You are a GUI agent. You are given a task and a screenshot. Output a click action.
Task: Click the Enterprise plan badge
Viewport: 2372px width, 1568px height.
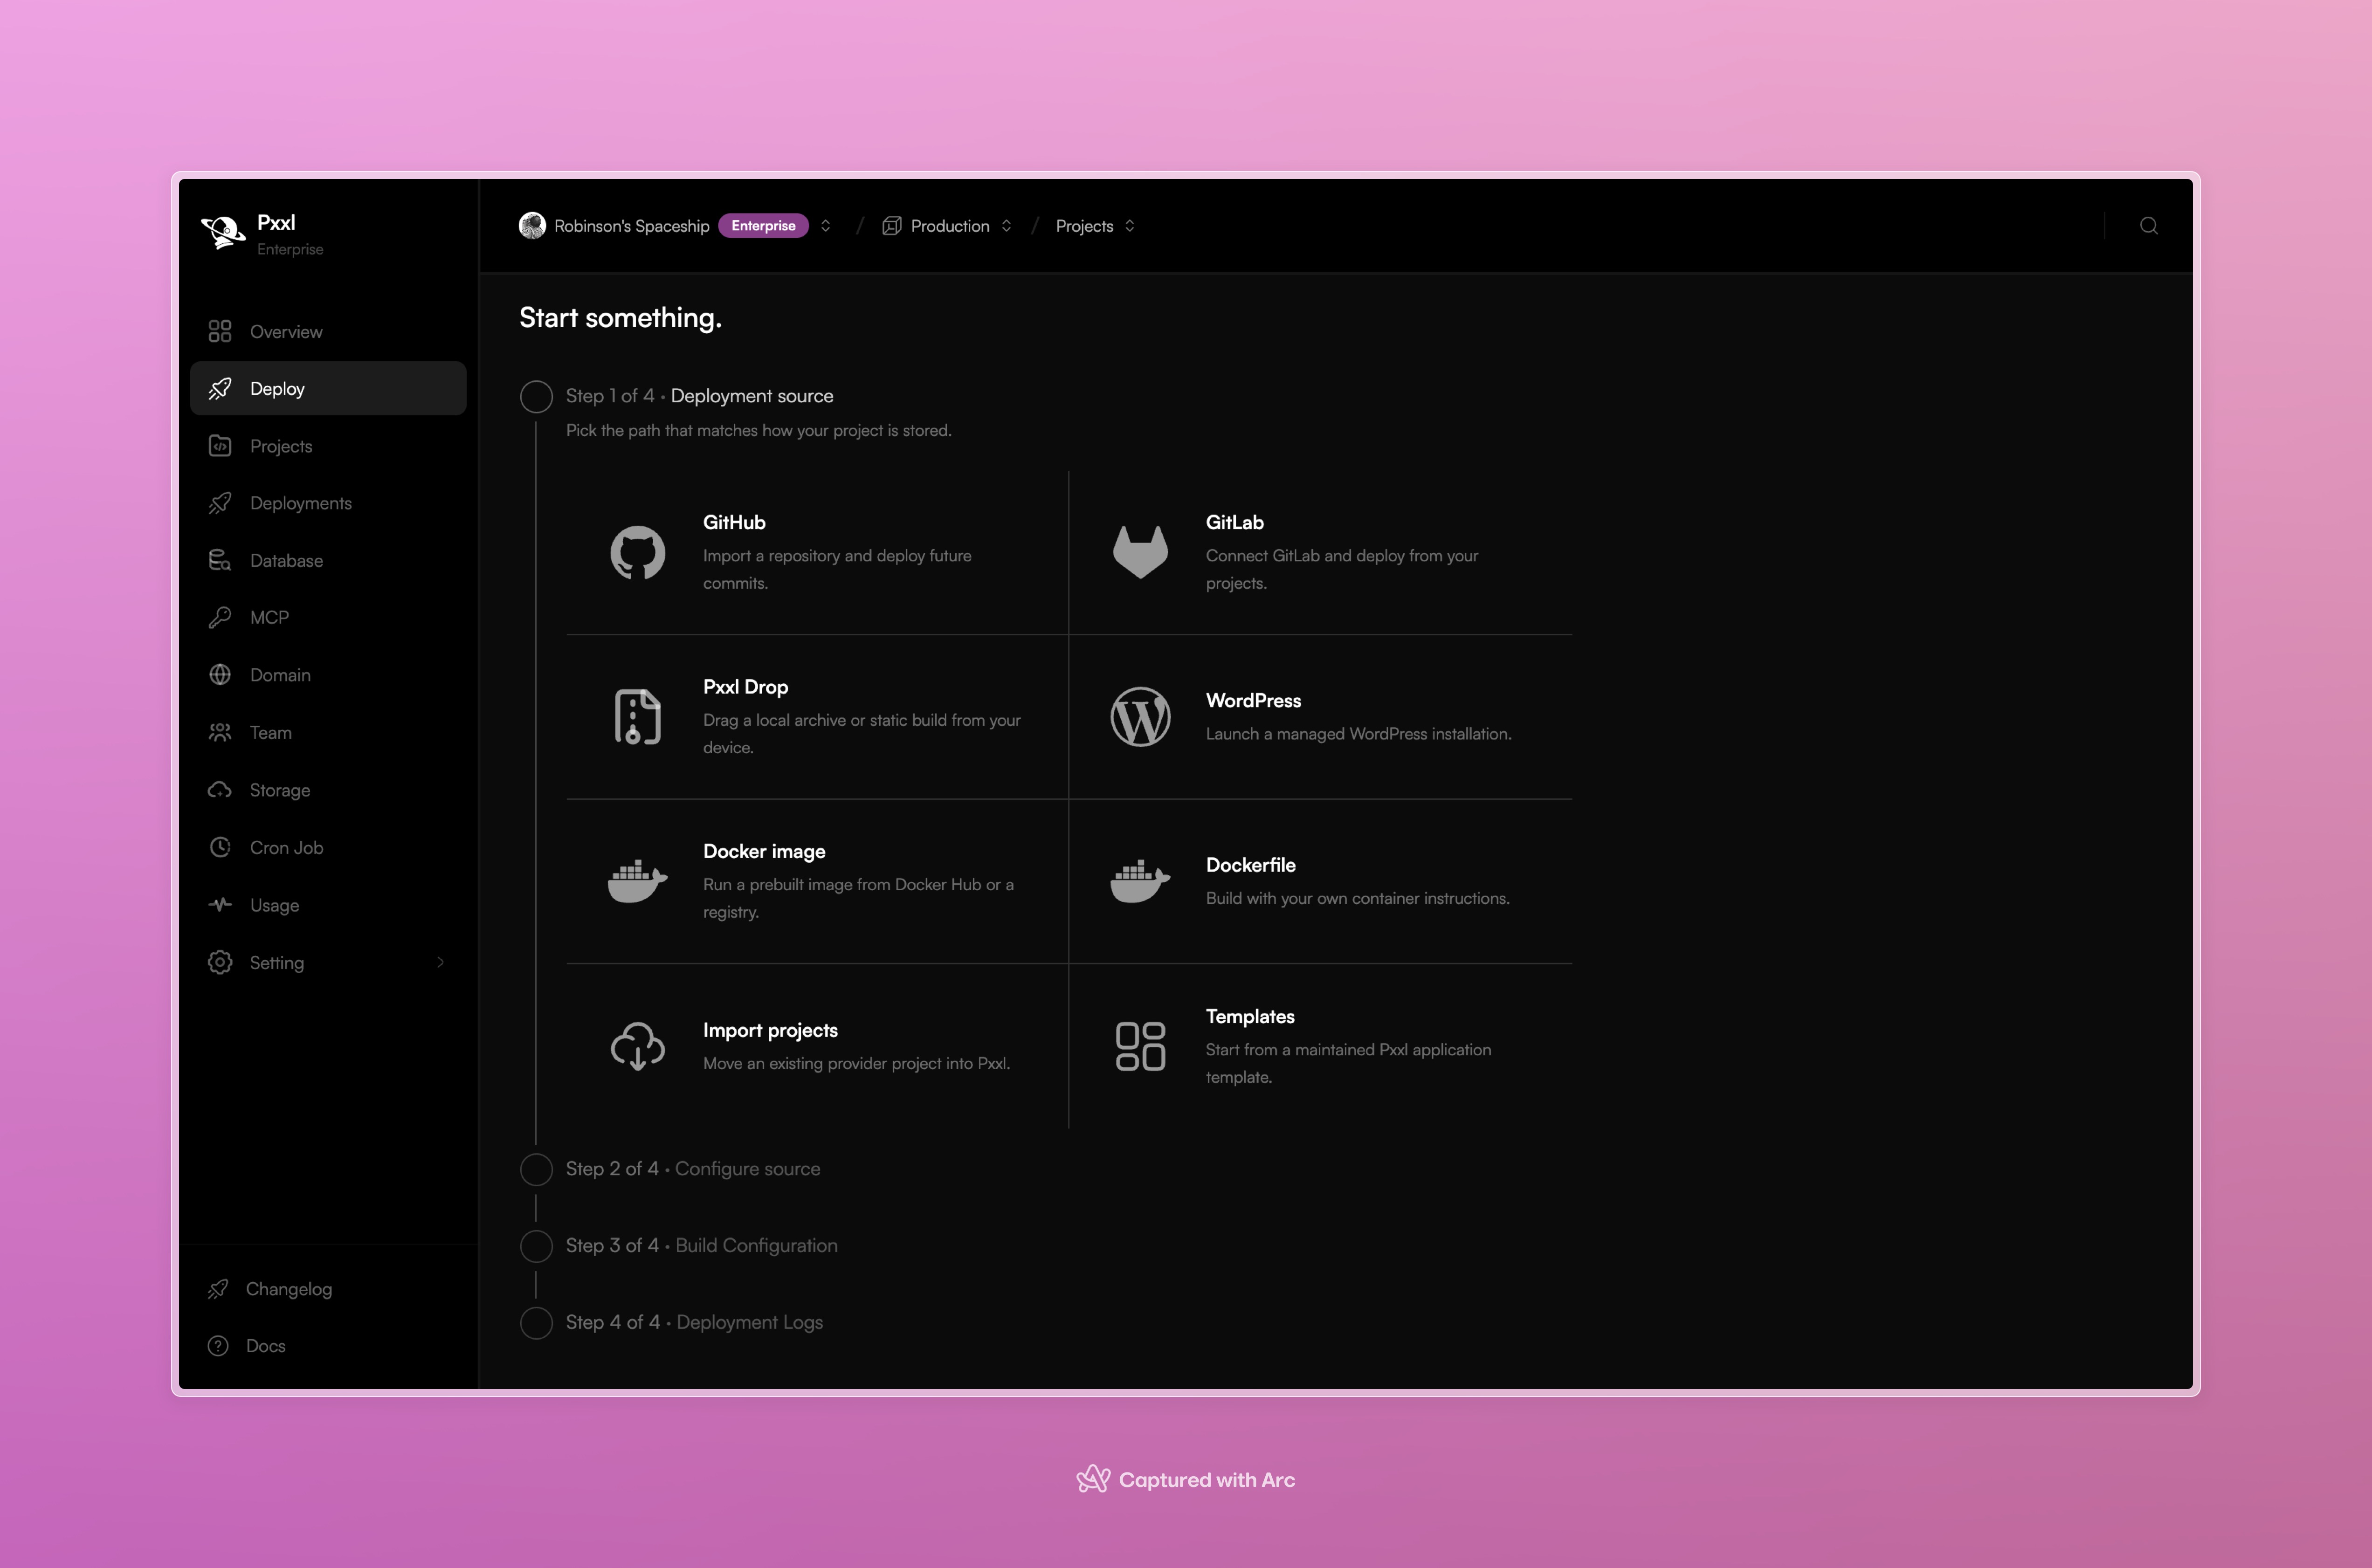[763, 226]
